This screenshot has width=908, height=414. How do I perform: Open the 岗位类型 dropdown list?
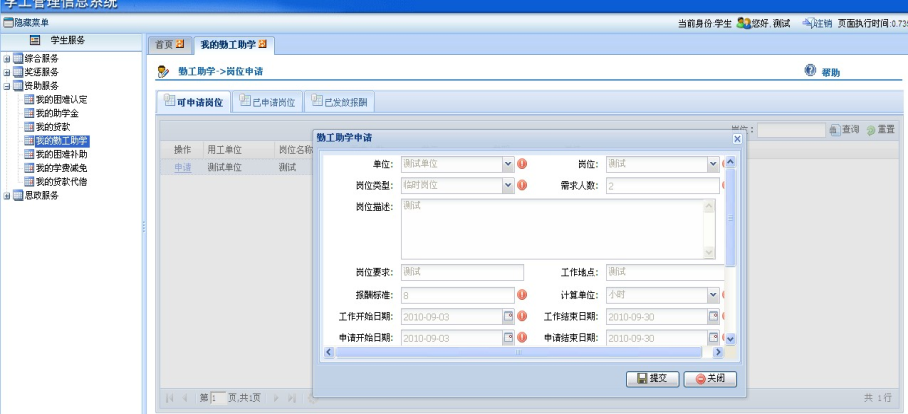coord(507,185)
